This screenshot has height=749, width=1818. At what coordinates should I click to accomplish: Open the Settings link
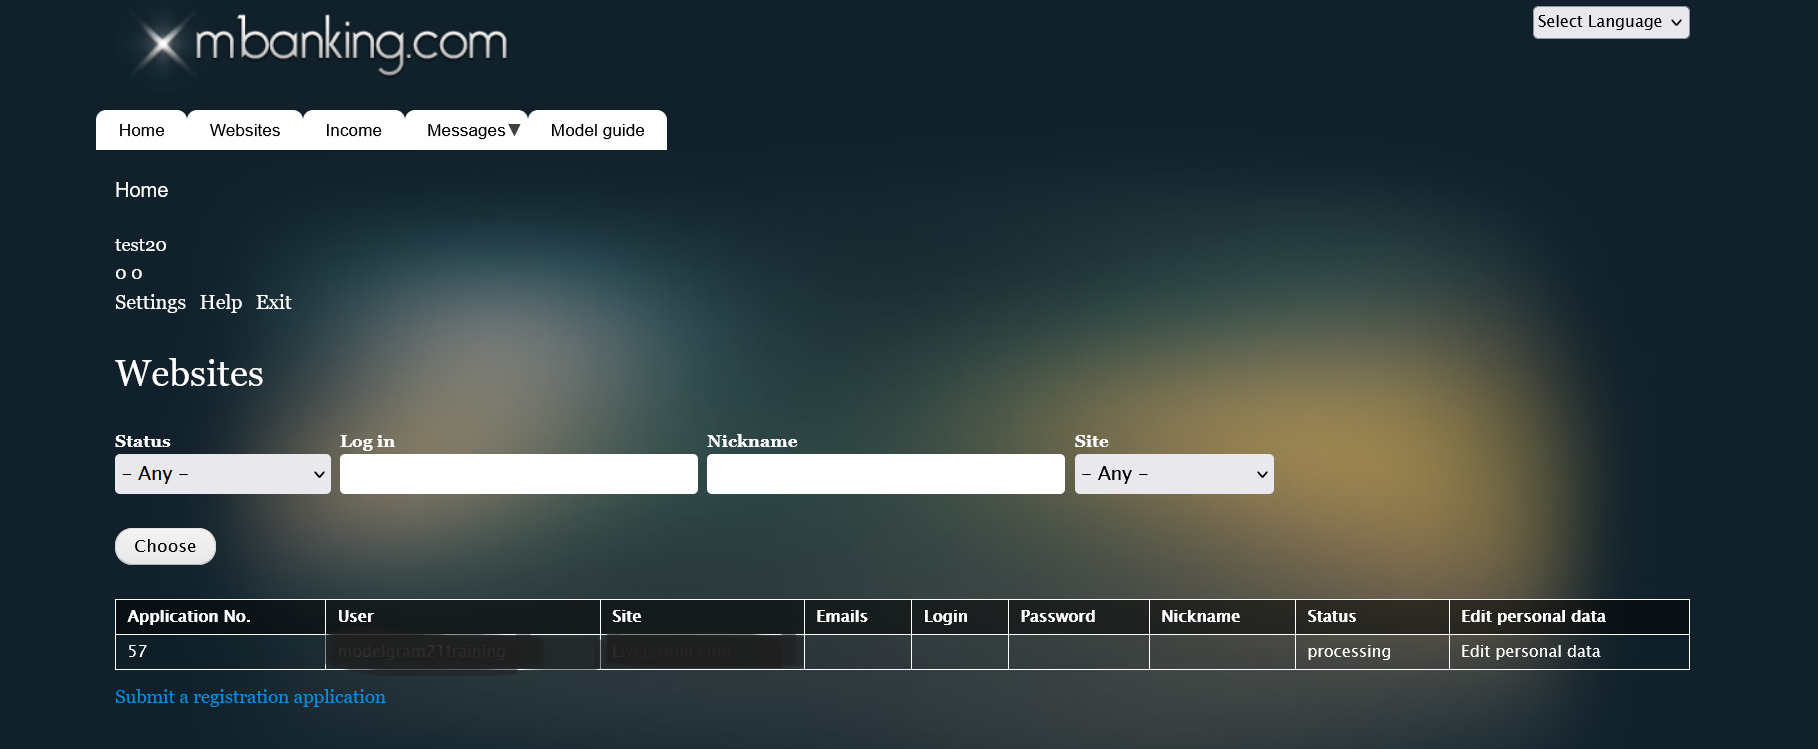point(150,302)
